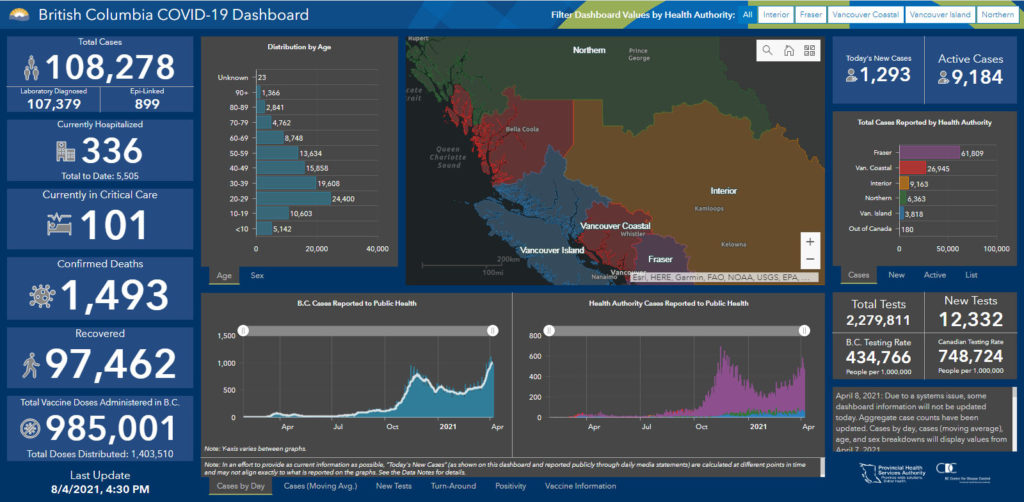Screen dimensions: 1024x502
Task: Click the map search magnifier icon
Action: point(767,50)
